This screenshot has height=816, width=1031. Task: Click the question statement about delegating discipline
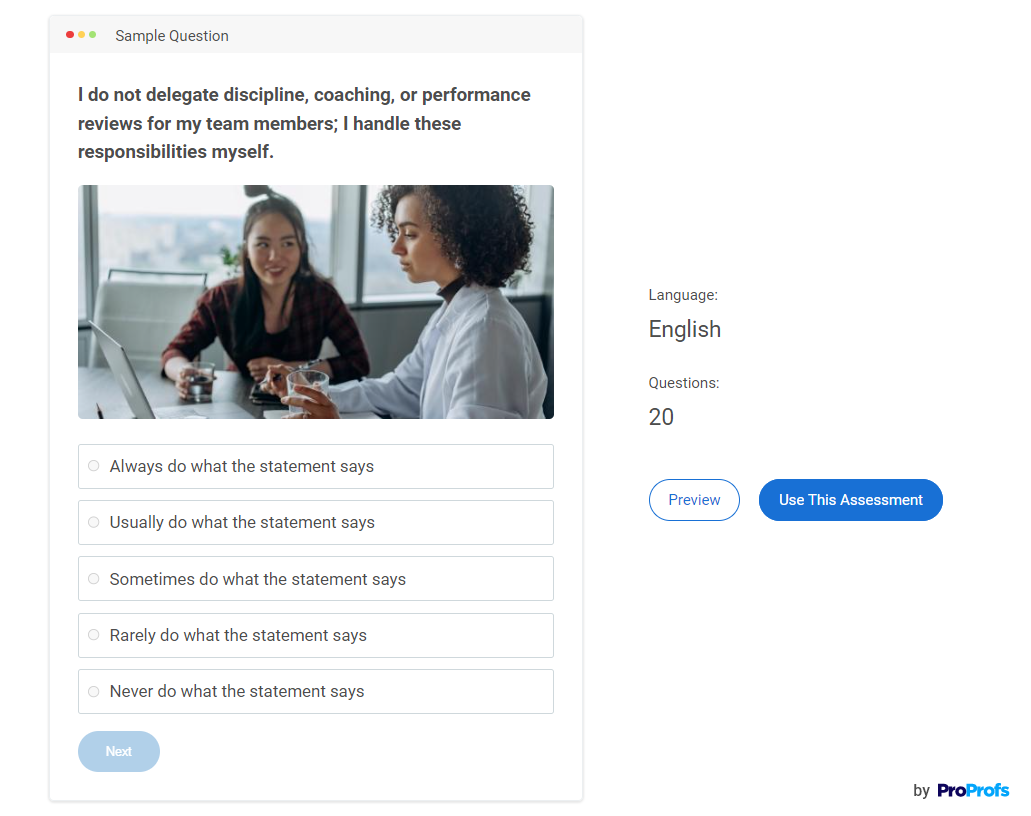coord(304,123)
